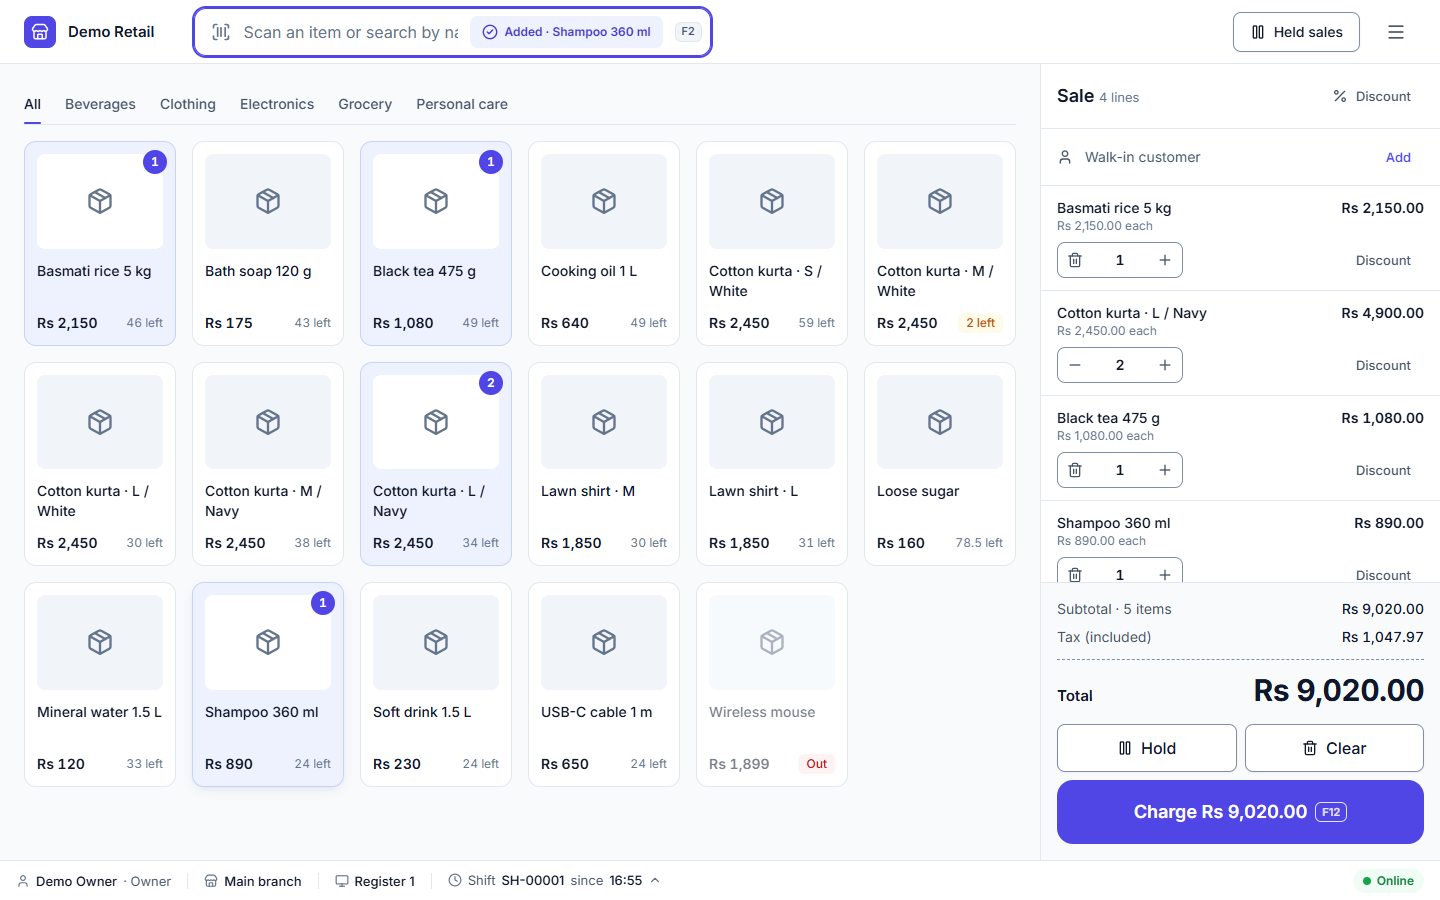The width and height of the screenshot is (1440, 900).
Task: Decrease Cotton kurta L / Navy quantity
Action: tap(1075, 365)
